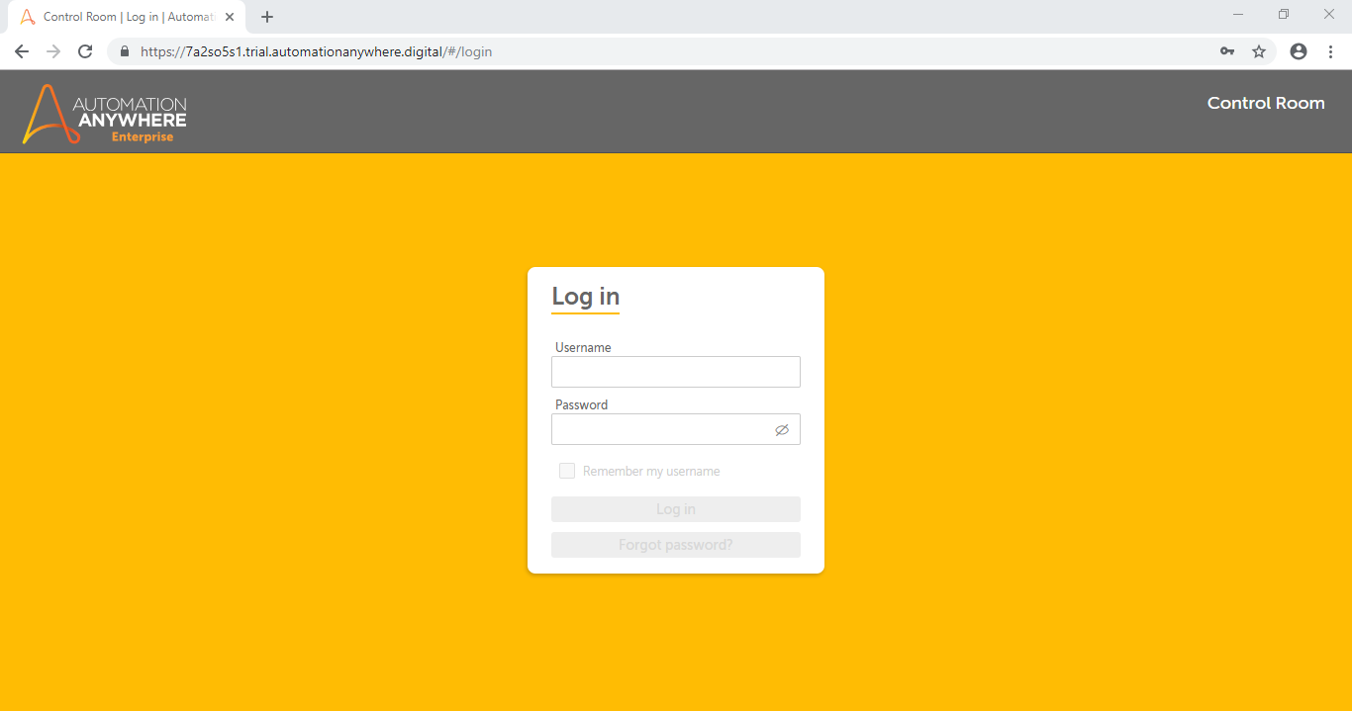This screenshot has width=1352, height=711.
Task: Reload the page with refresh icon
Action: click(x=85, y=52)
